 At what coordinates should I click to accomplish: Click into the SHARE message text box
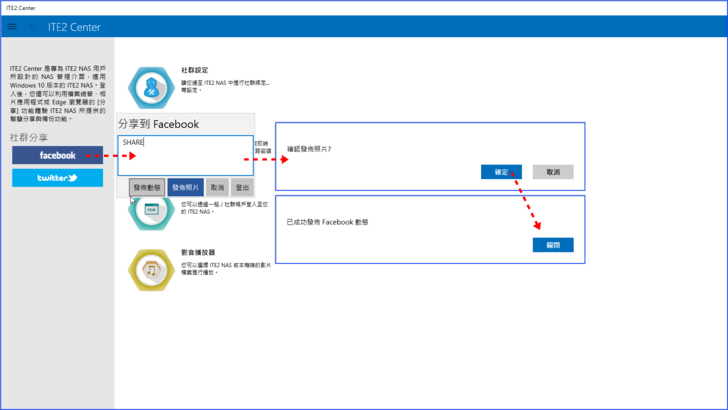(185, 156)
